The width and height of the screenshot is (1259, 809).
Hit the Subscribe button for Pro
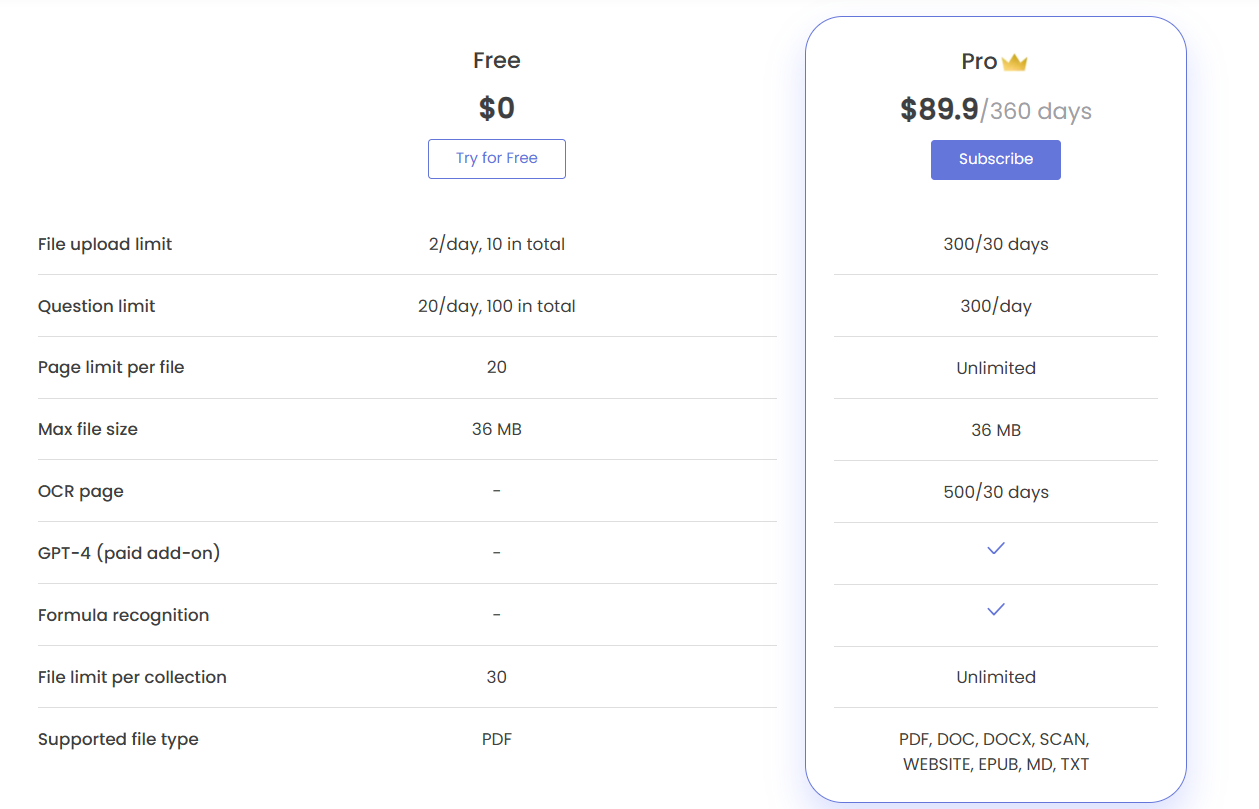[x=996, y=159]
